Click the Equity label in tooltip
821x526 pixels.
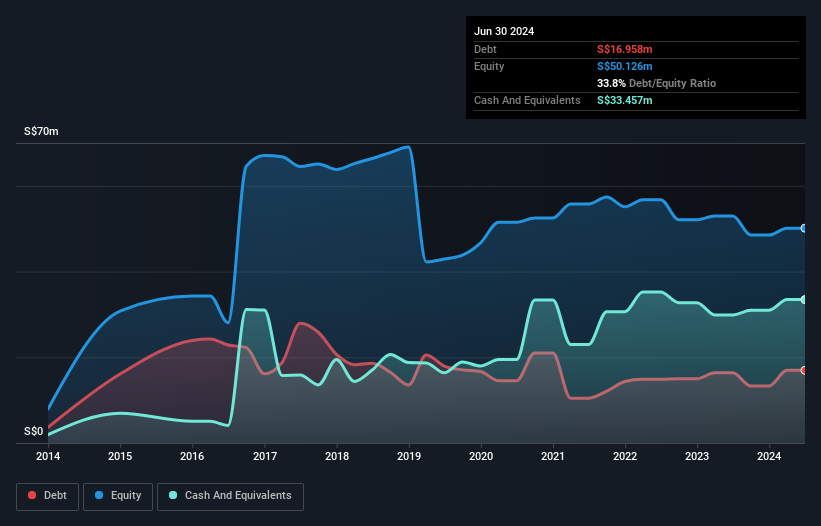point(489,66)
